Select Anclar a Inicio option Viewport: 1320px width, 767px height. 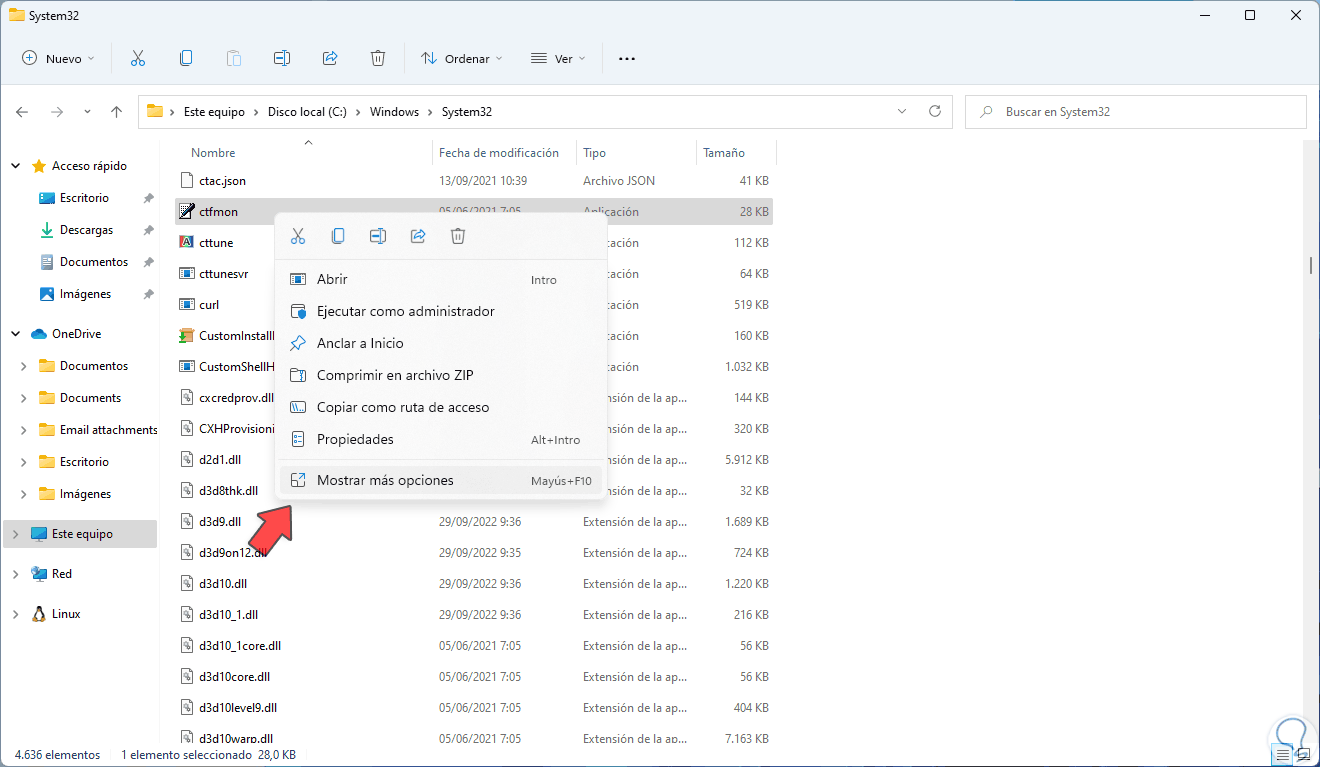click(x=440, y=344)
